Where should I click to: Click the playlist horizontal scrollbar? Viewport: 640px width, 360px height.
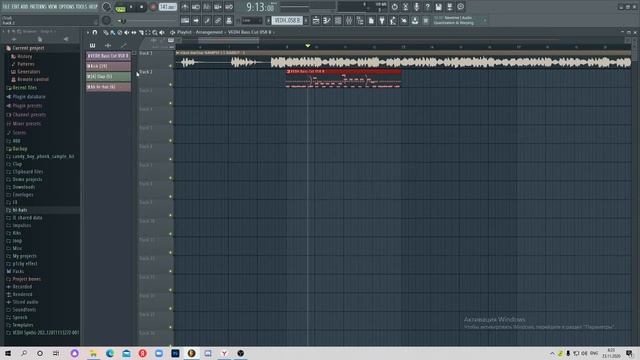(229, 40)
